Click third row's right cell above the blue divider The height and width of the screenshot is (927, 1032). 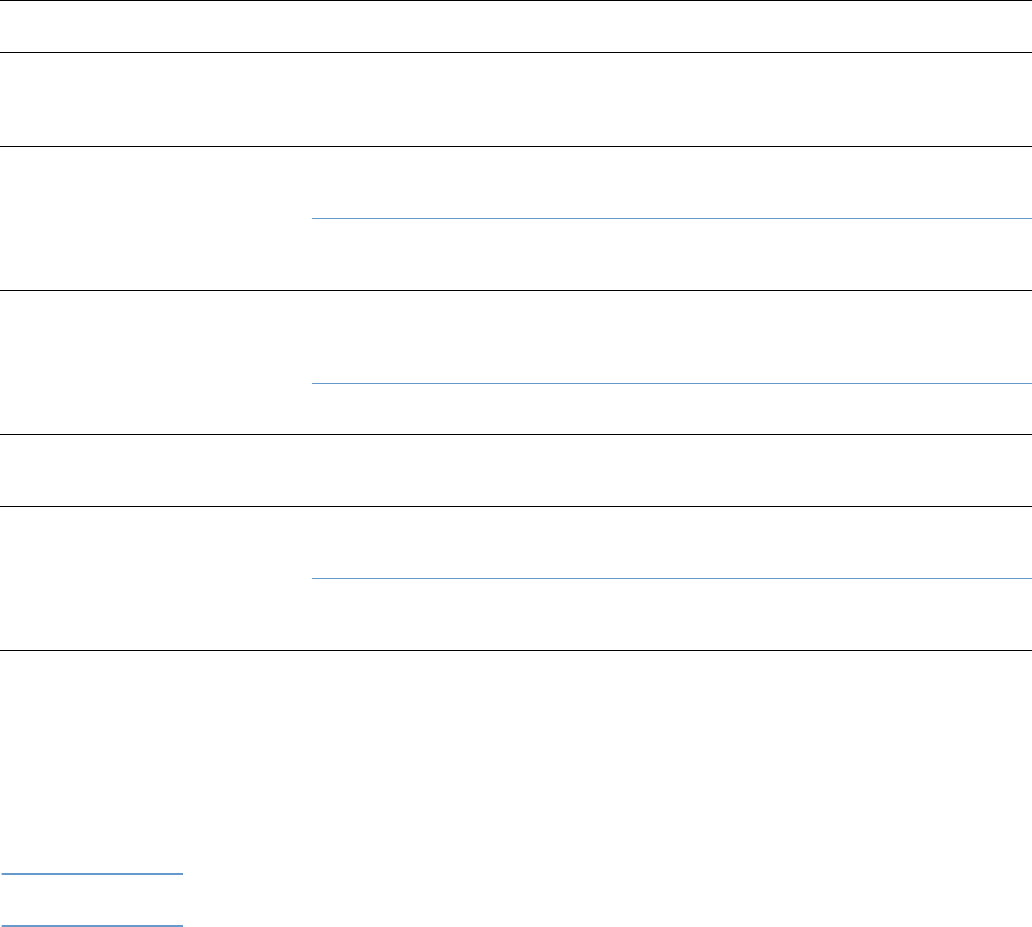point(670,183)
